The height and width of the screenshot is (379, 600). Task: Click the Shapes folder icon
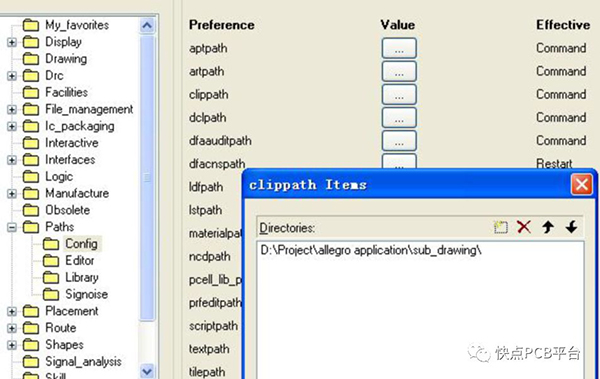(x=31, y=345)
